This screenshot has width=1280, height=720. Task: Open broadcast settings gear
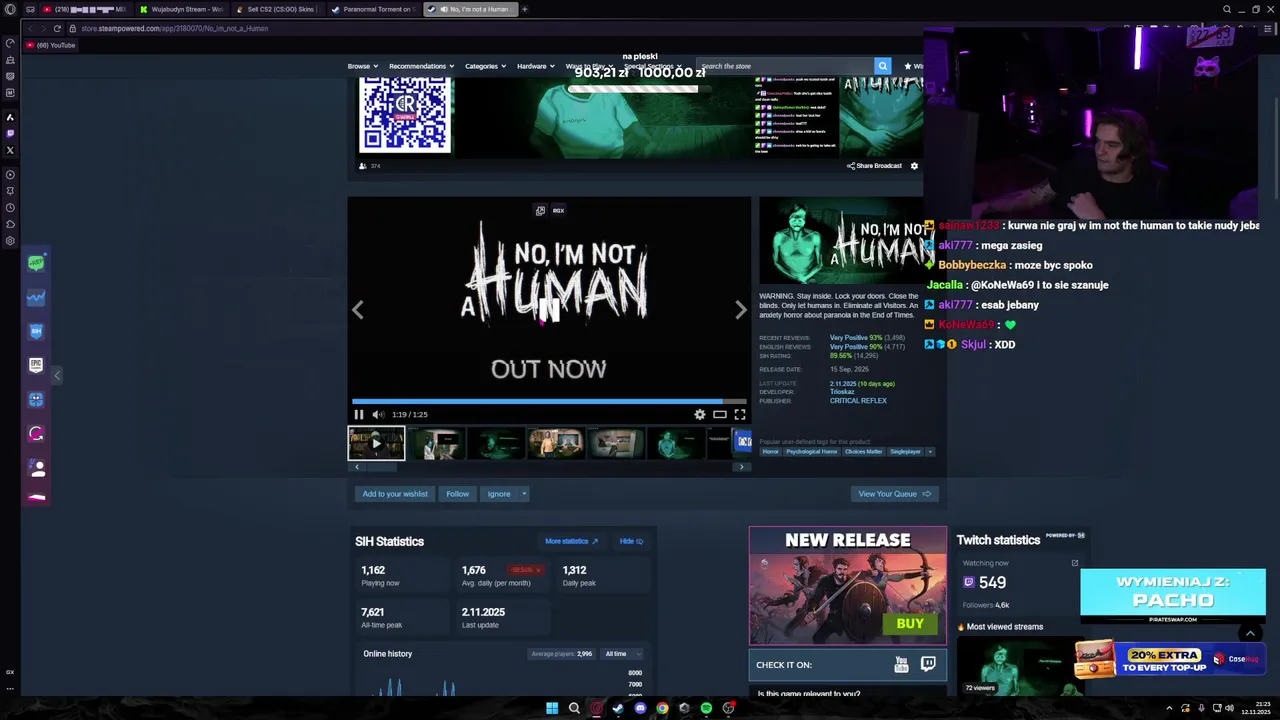tap(914, 166)
